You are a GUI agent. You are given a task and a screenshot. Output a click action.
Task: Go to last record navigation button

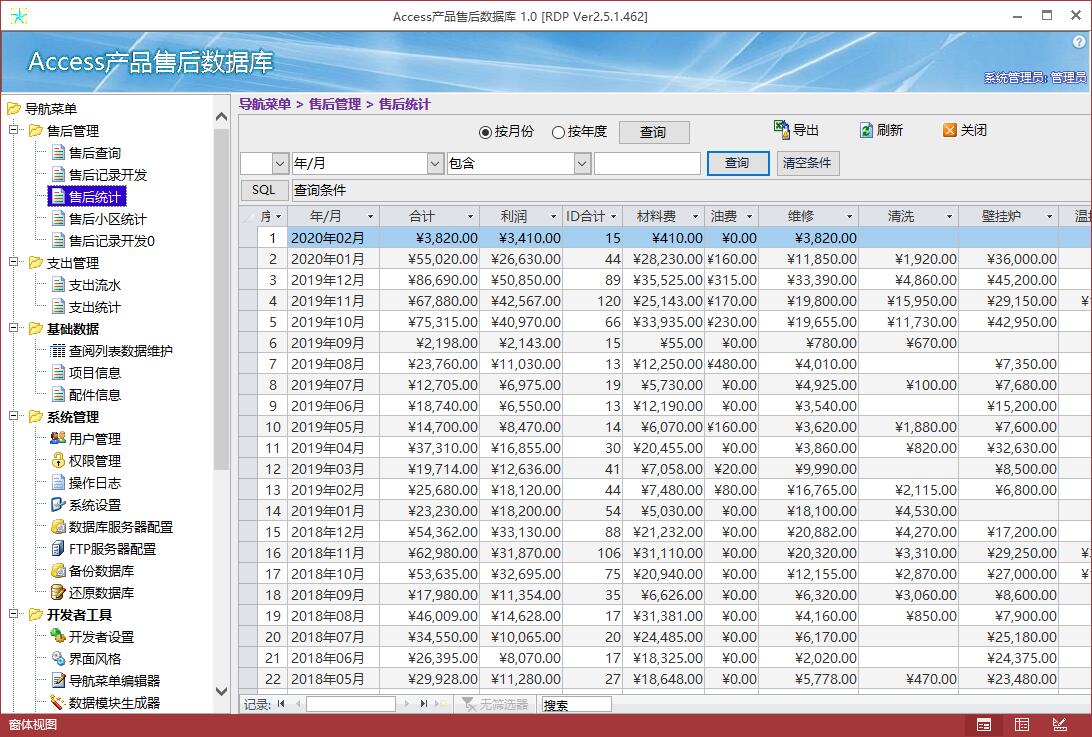[423, 704]
